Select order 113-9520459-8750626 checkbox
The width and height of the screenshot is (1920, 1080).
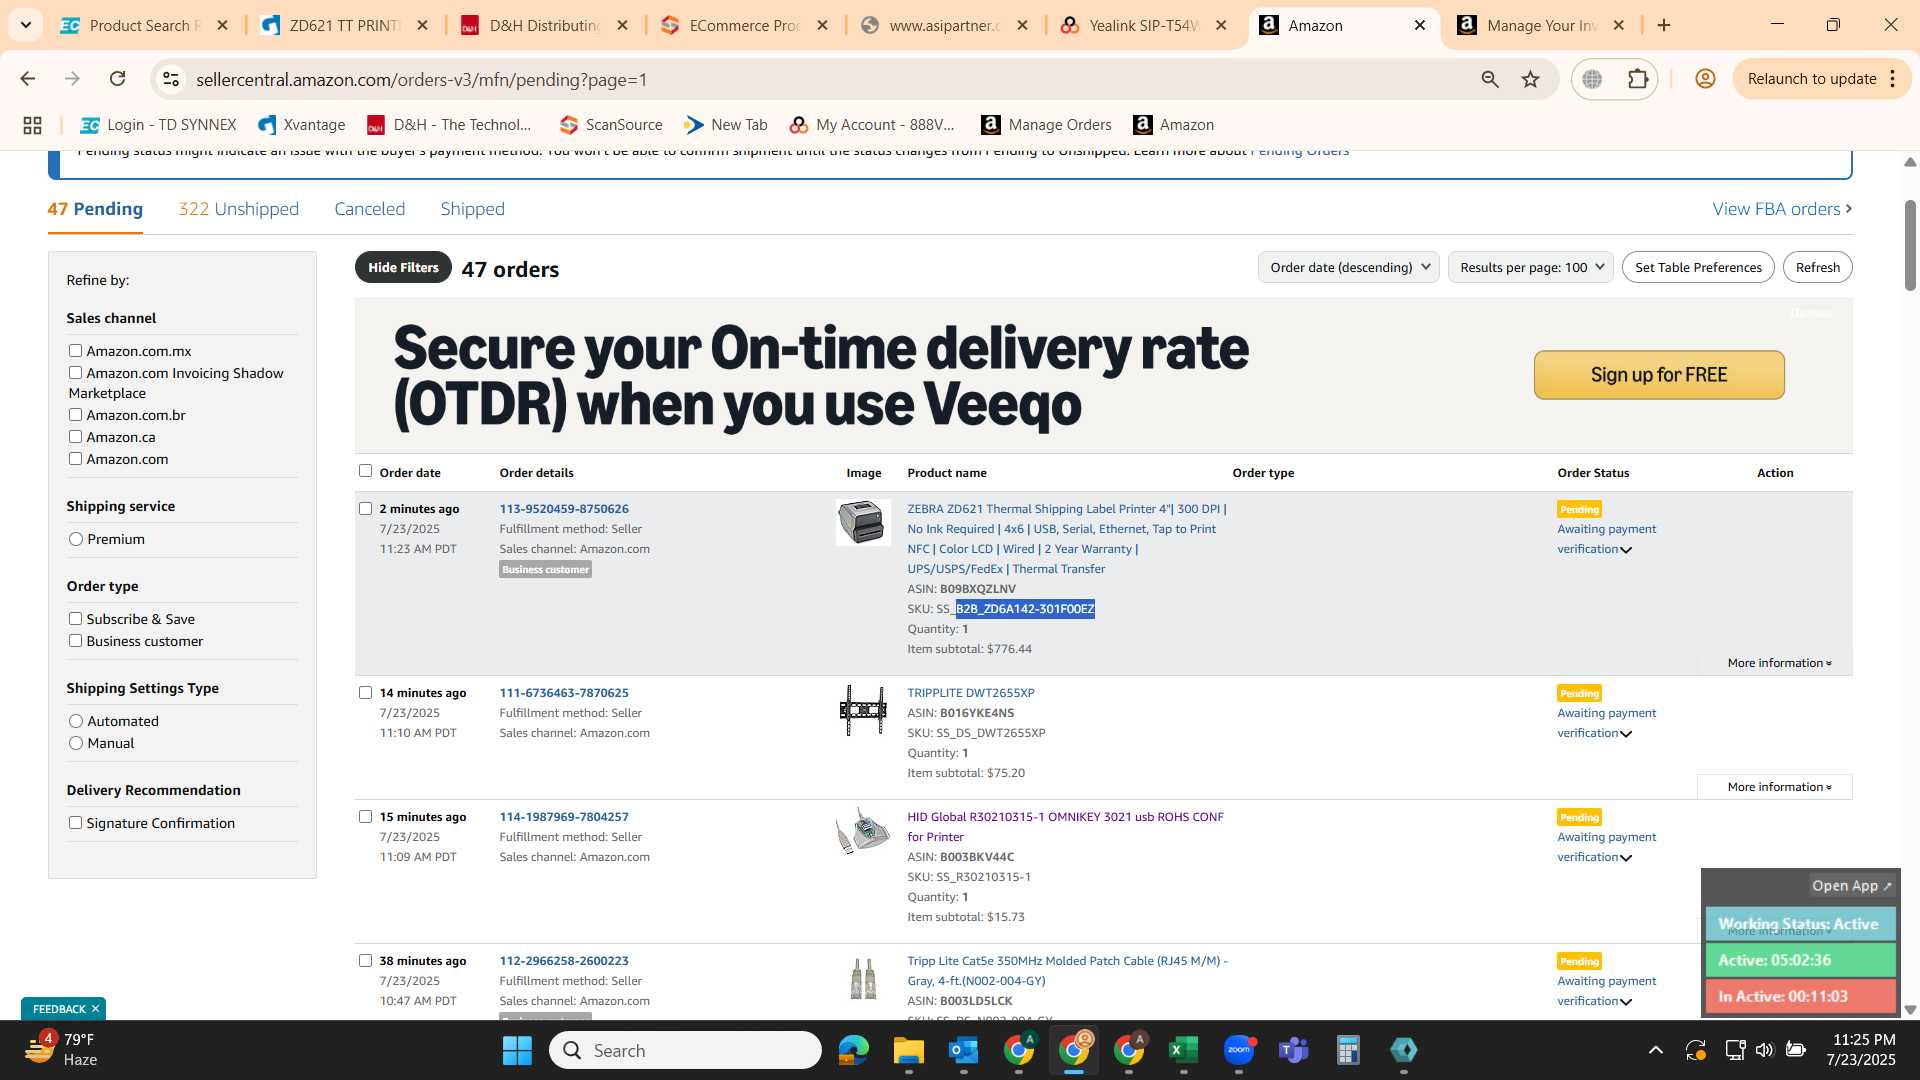coord(365,508)
